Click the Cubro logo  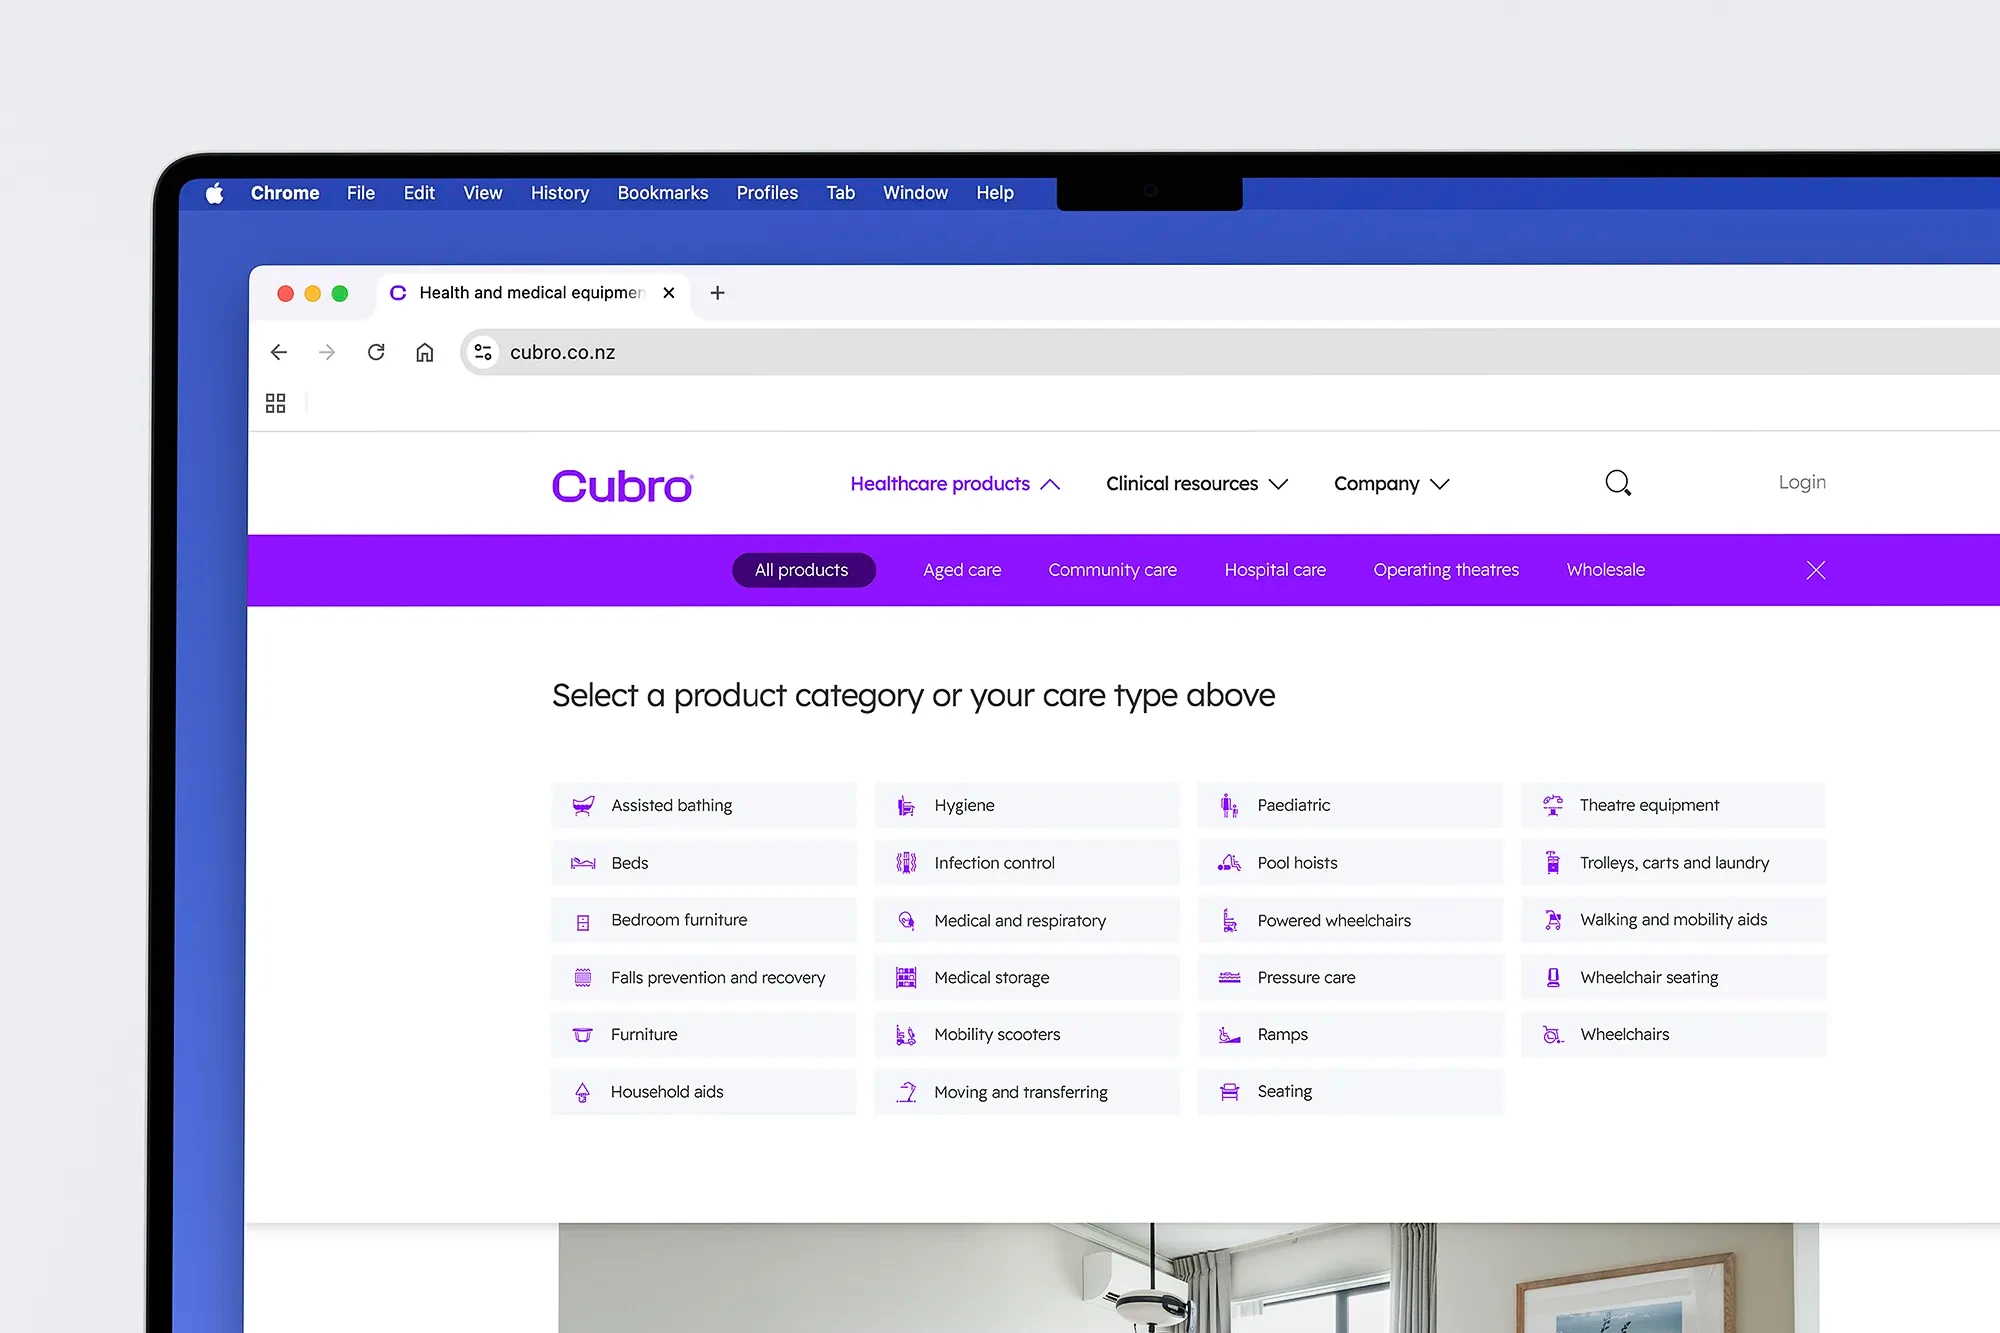pyautogui.click(x=622, y=486)
